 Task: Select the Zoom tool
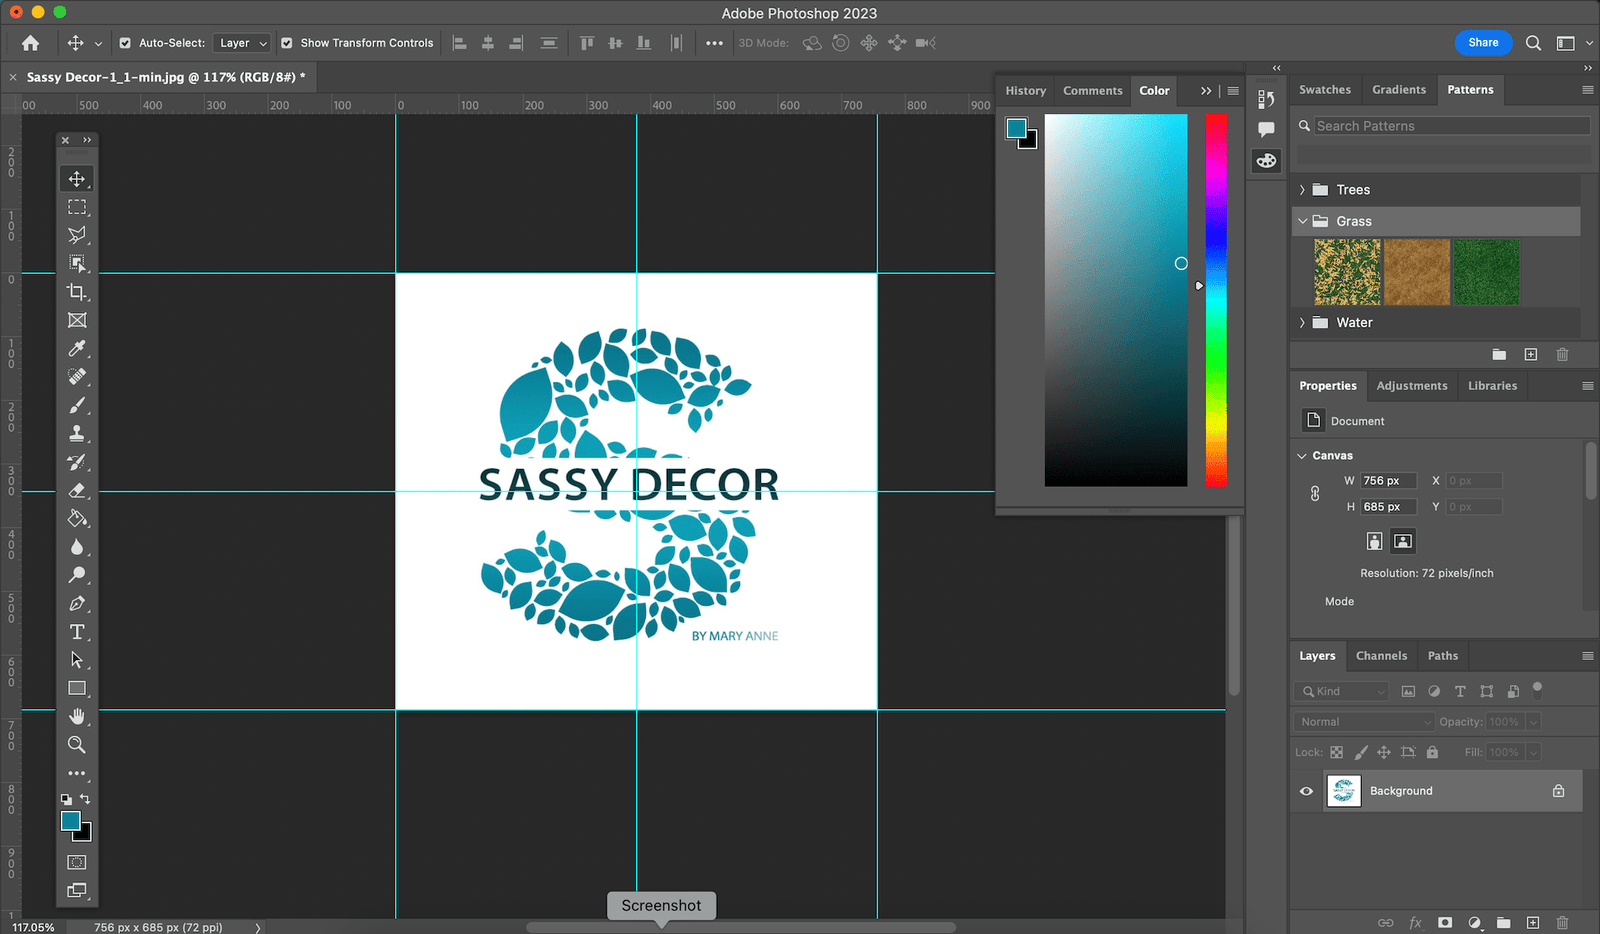click(77, 745)
